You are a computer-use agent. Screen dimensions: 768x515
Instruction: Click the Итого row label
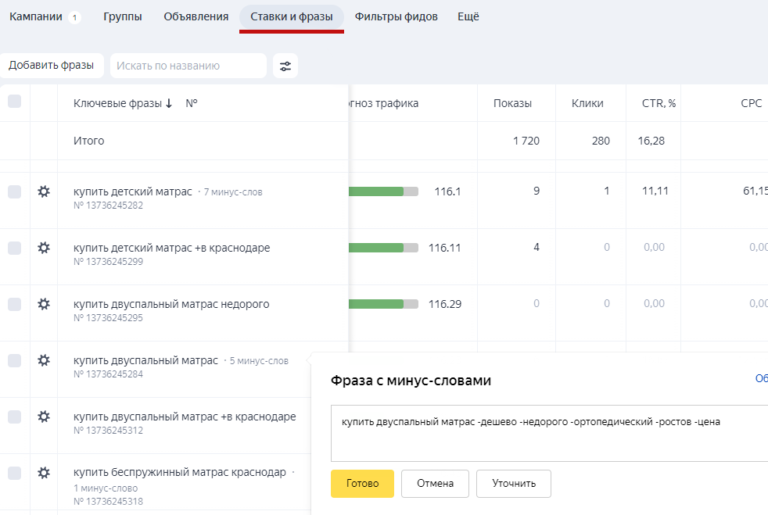tap(89, 141)
